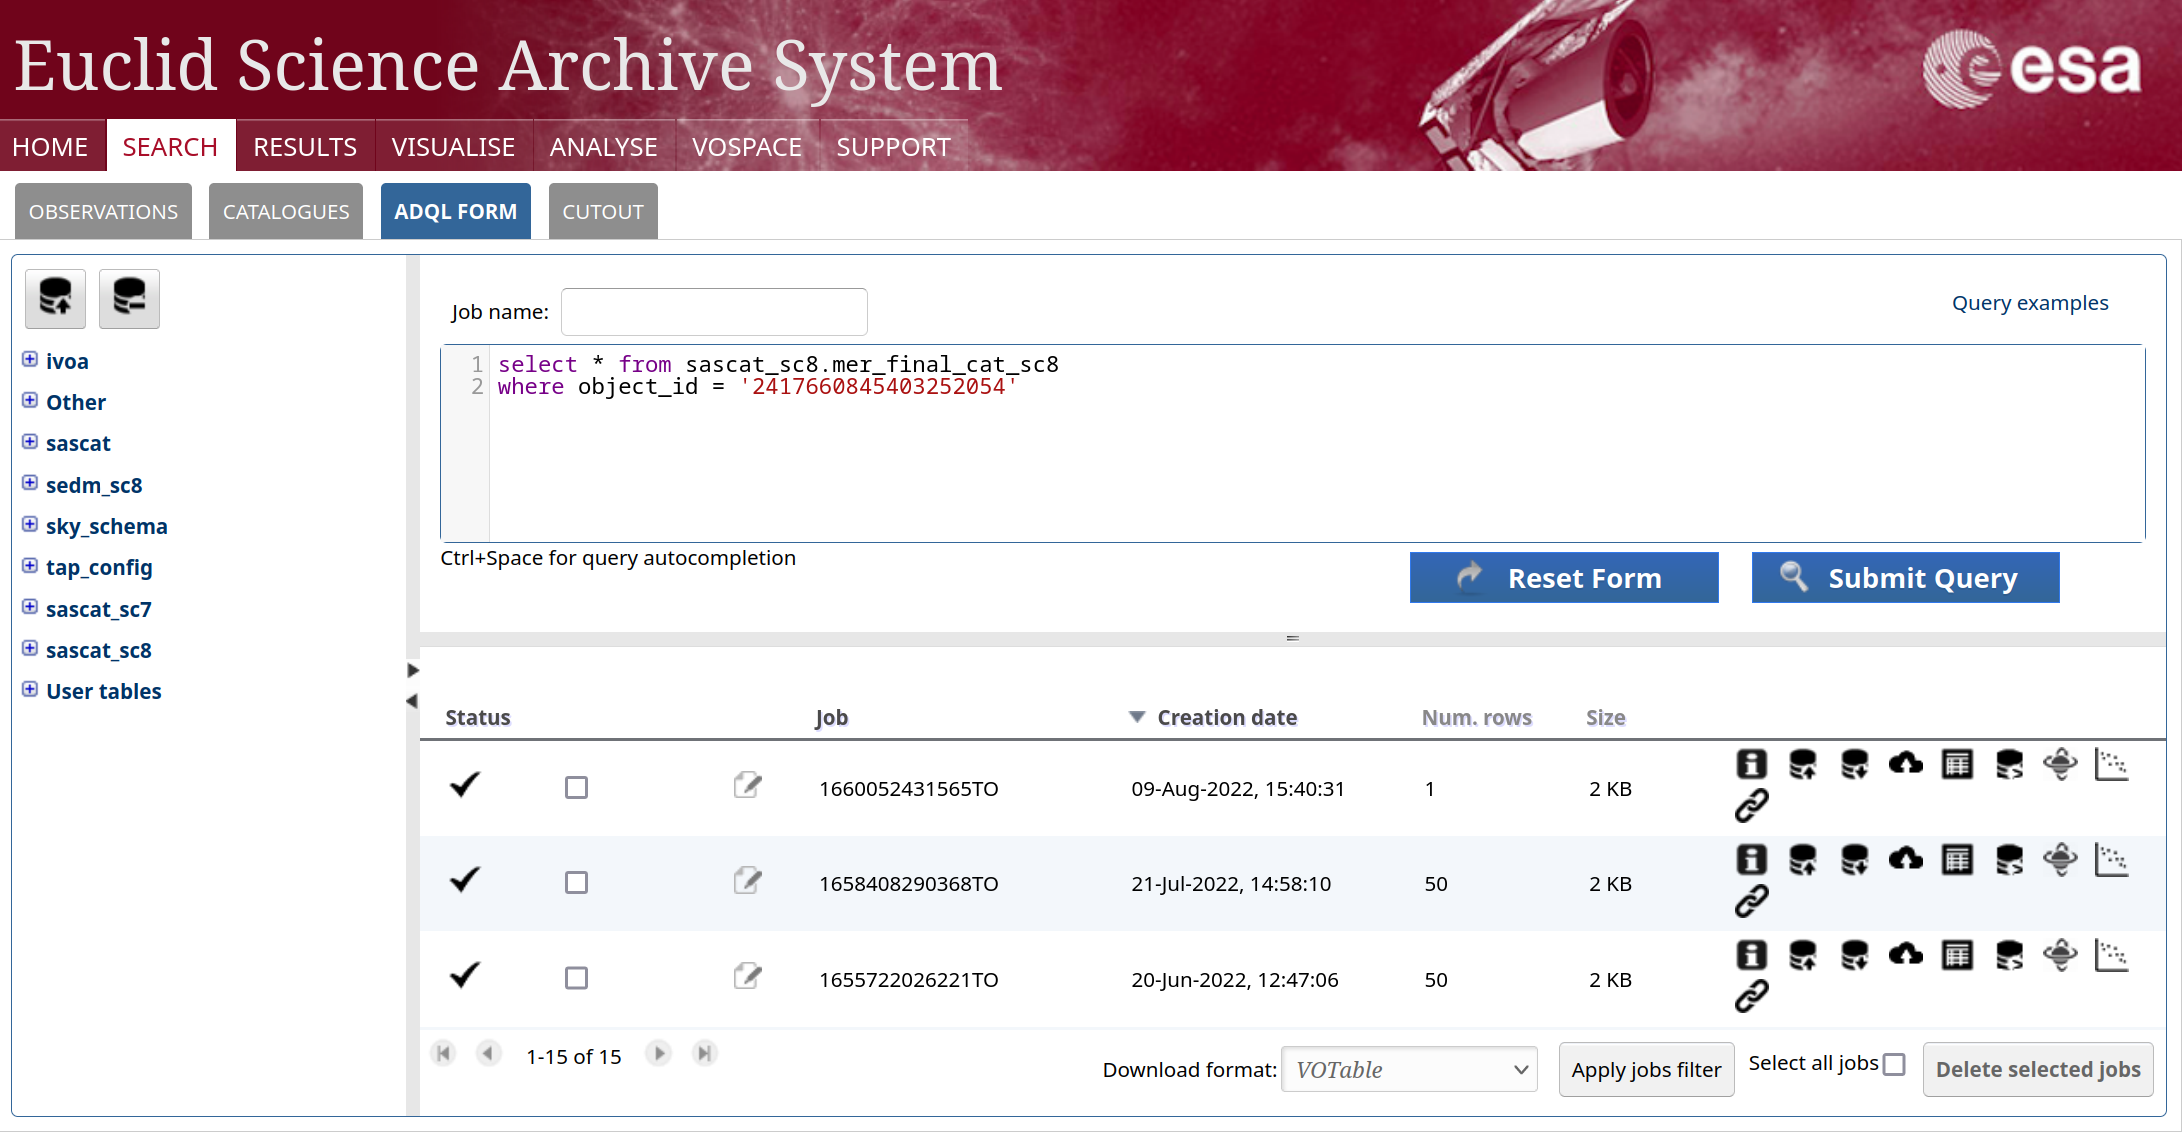
Task: Switch to the OBSERVATIONS tab
Action: [103, 212]
